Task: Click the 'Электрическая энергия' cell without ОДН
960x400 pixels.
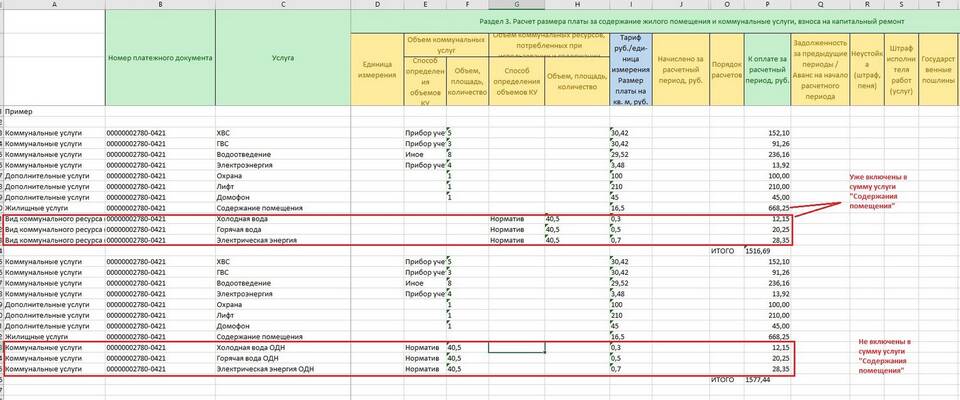Action: (283, 240)
